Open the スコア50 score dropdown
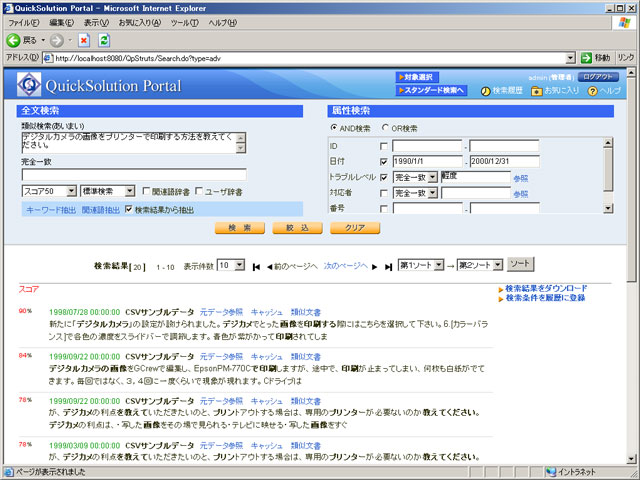Image resolution: width=640 pixels, height=480 pixels. click(48, 191)
